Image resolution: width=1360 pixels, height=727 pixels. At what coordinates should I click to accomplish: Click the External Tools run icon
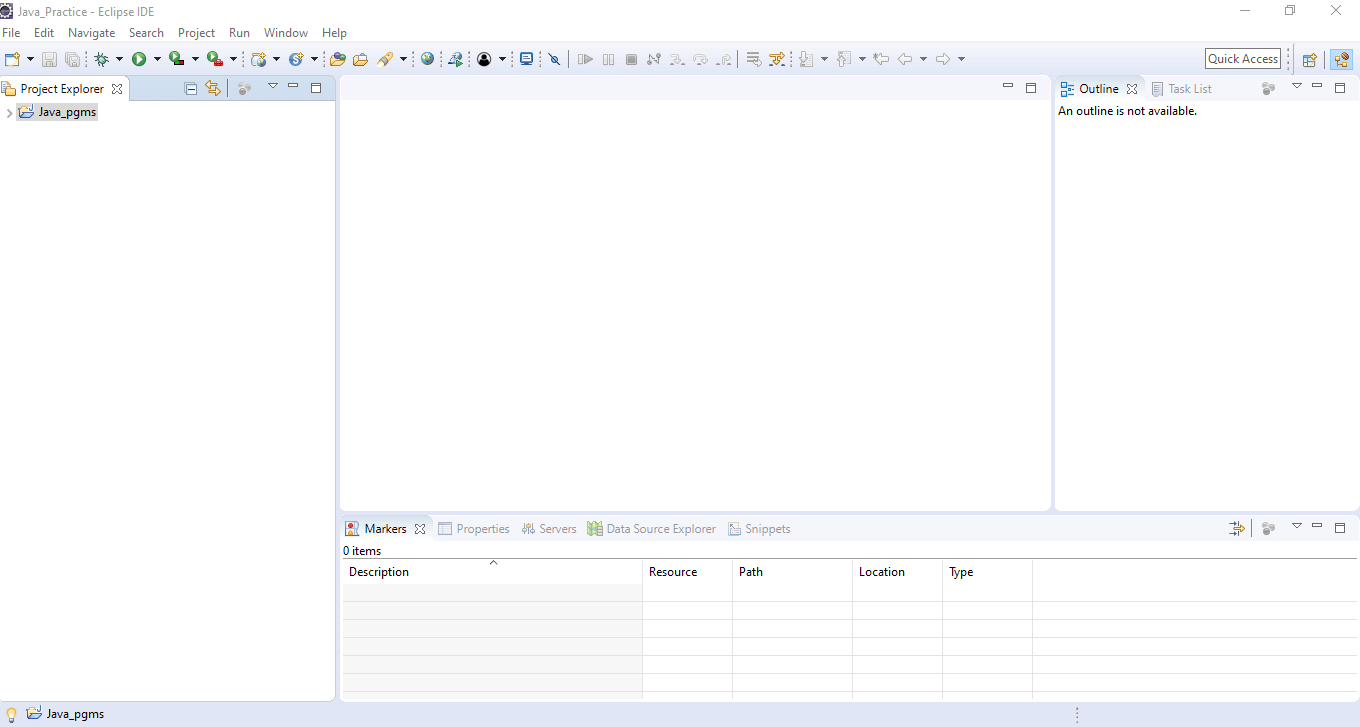(214, 59)
